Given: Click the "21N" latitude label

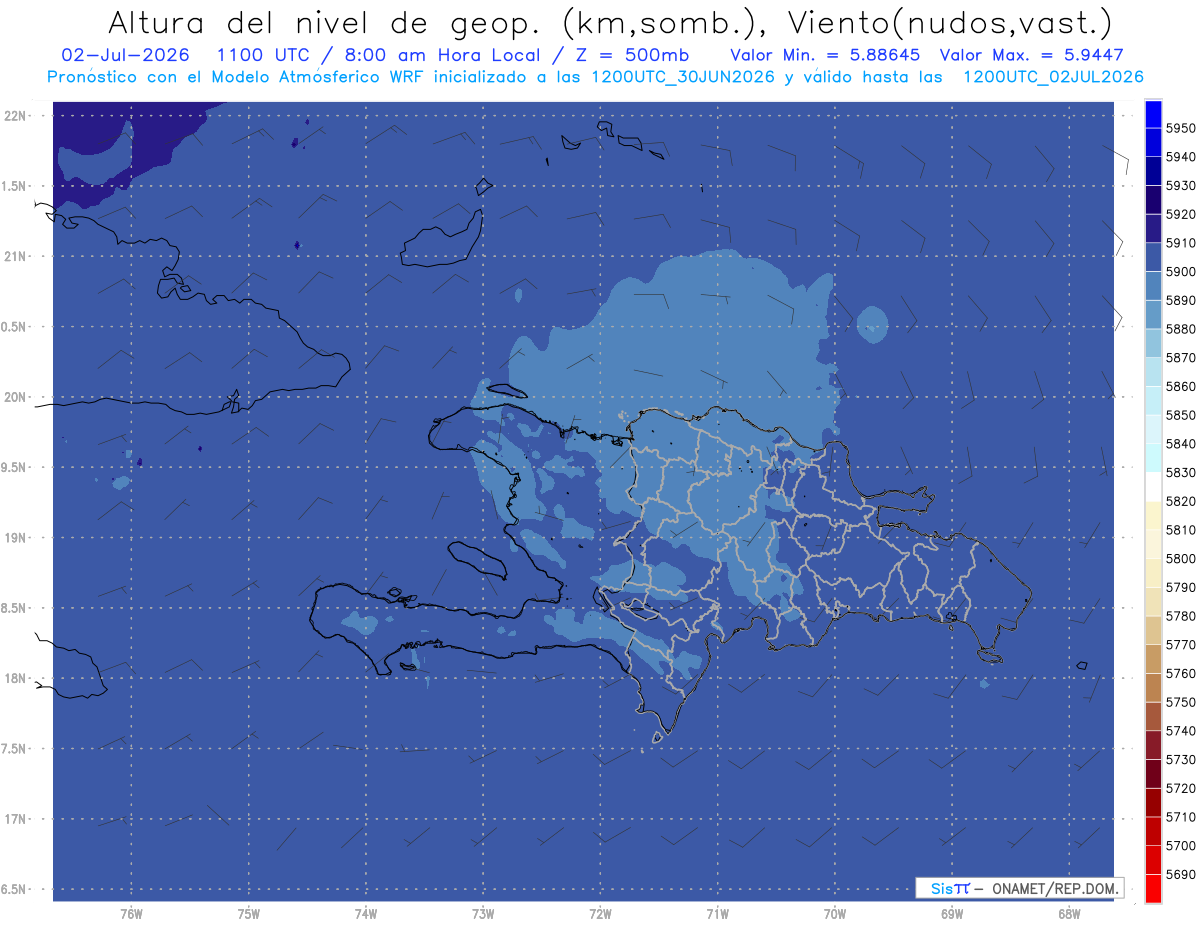Looking at the screenshot, I should click(x=15, y=256).
